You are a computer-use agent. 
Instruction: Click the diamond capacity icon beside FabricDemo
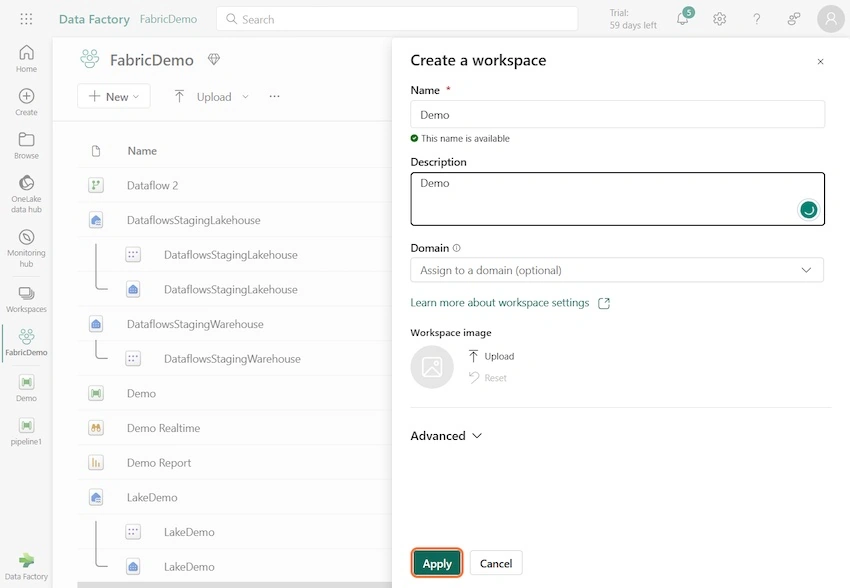[x=214, y=59]
